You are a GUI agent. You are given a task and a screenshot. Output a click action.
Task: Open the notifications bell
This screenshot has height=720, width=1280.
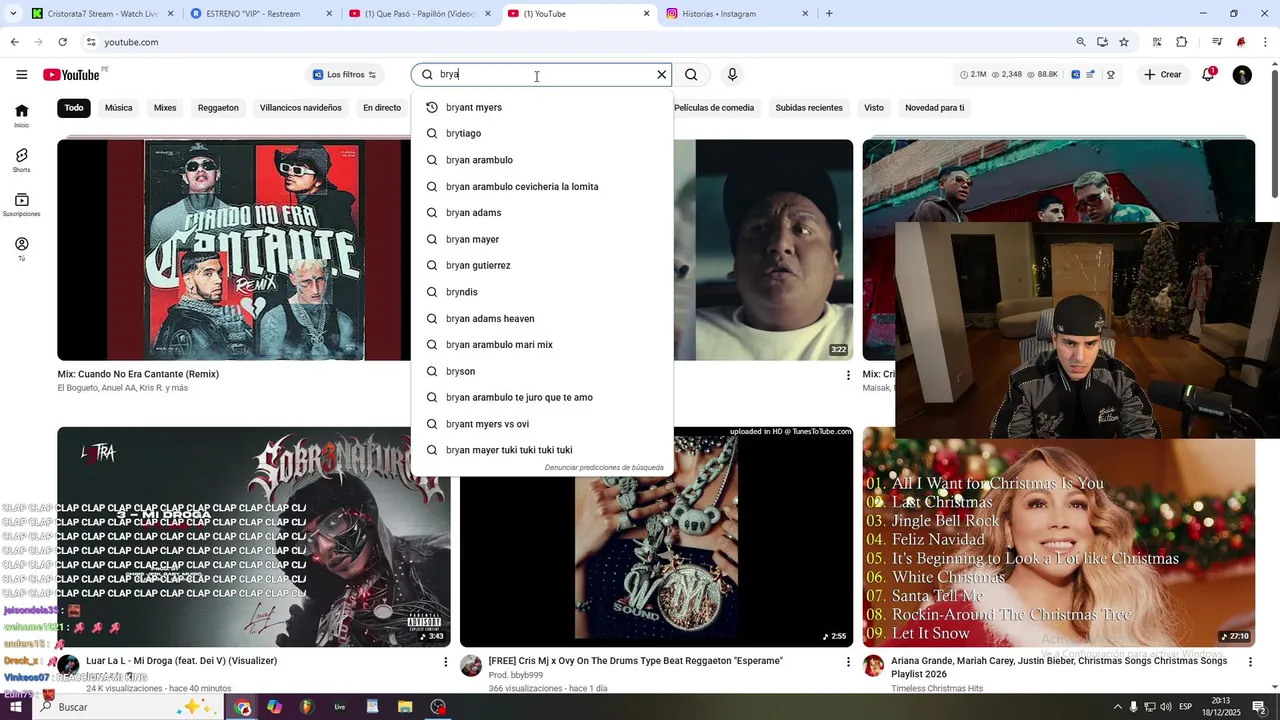[x=1208, y=75]
